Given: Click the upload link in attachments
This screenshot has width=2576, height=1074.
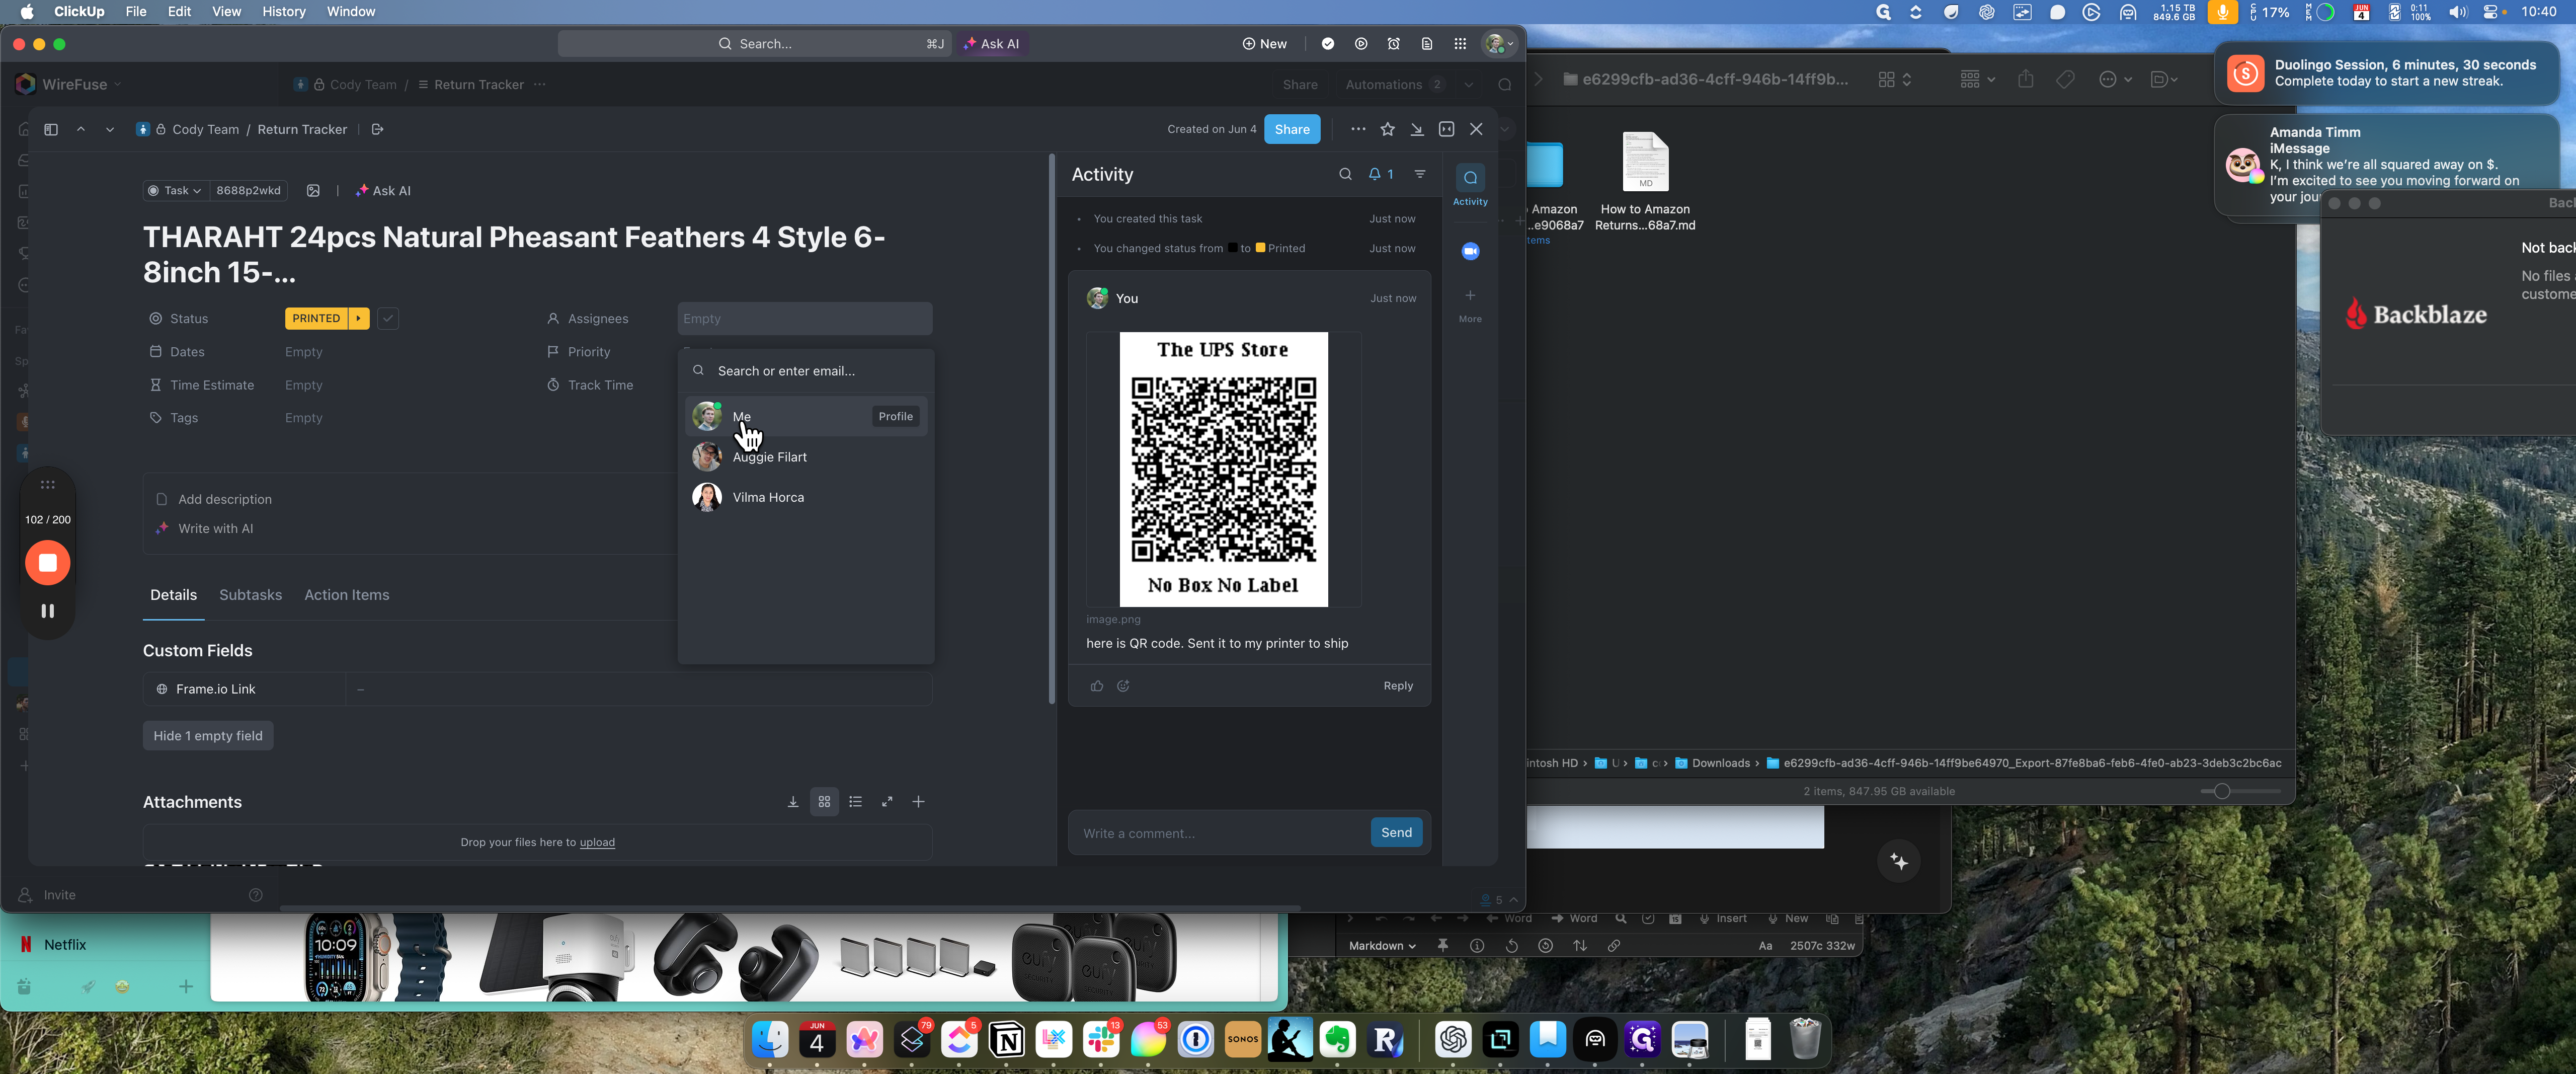Looking at the screenshot, I should [x=597, y=842].
